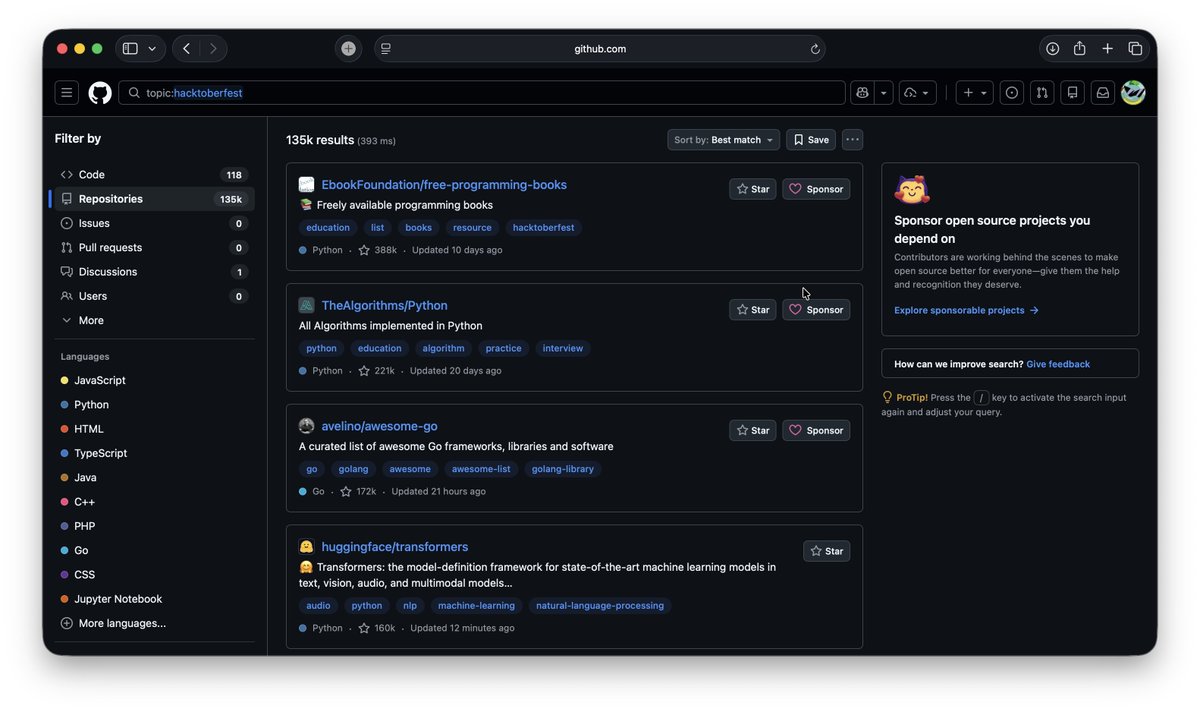Image resolution: width=1200 pixels, height=712 pixels.
Task: Click the Give feedback link
Action: pos(1058,364)
